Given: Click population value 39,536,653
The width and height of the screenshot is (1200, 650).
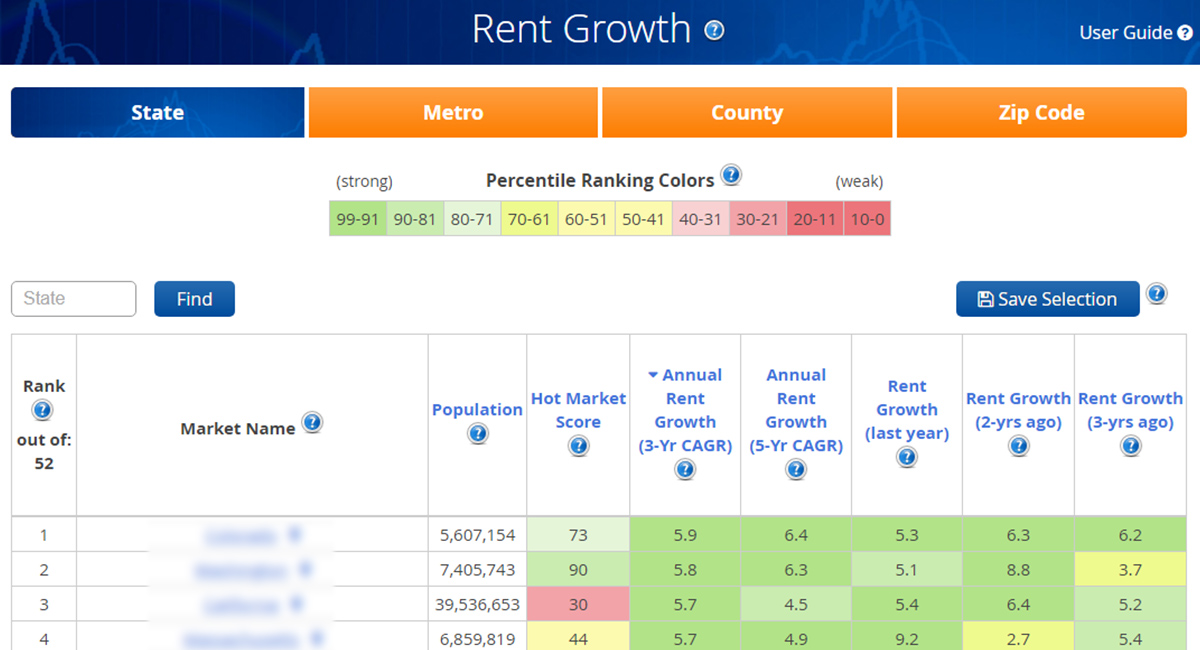Looking at the screenshot, I should click(477, 604).
